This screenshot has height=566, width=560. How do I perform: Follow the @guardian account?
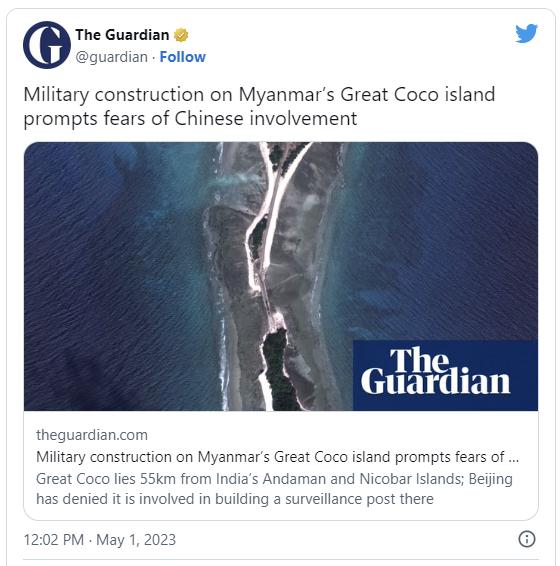coord(182,57)
